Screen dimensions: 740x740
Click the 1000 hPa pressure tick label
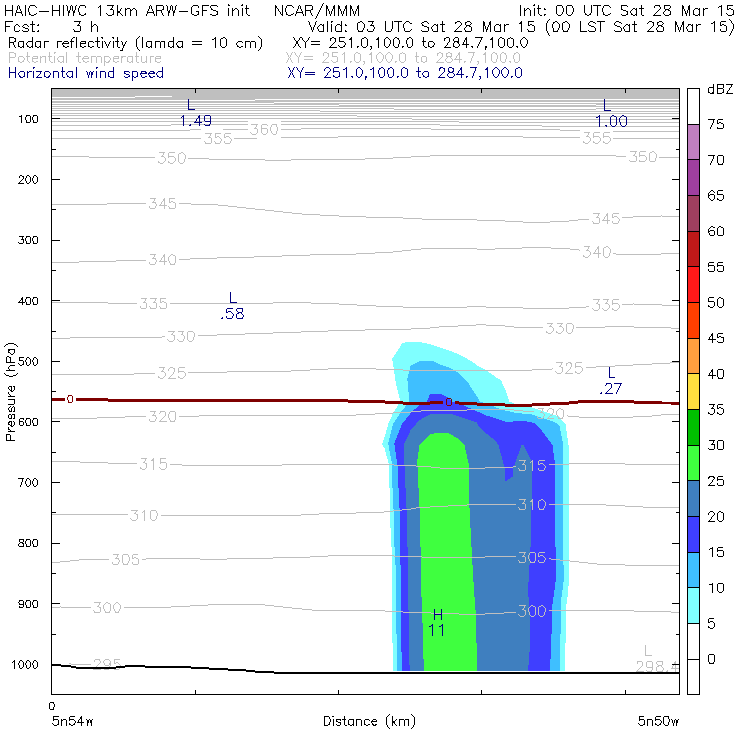click(25, 665)
